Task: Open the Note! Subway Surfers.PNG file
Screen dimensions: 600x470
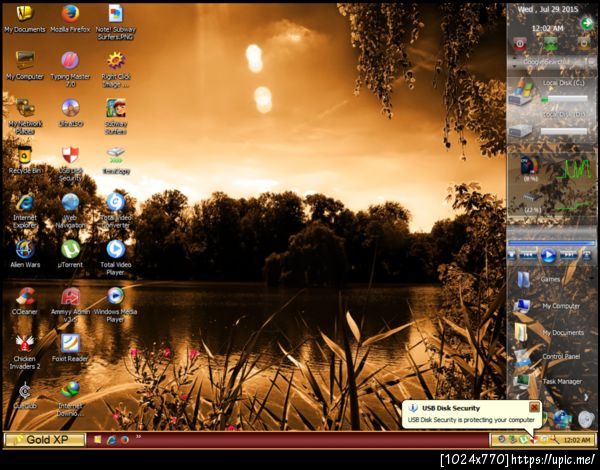Action: point(116,22)
